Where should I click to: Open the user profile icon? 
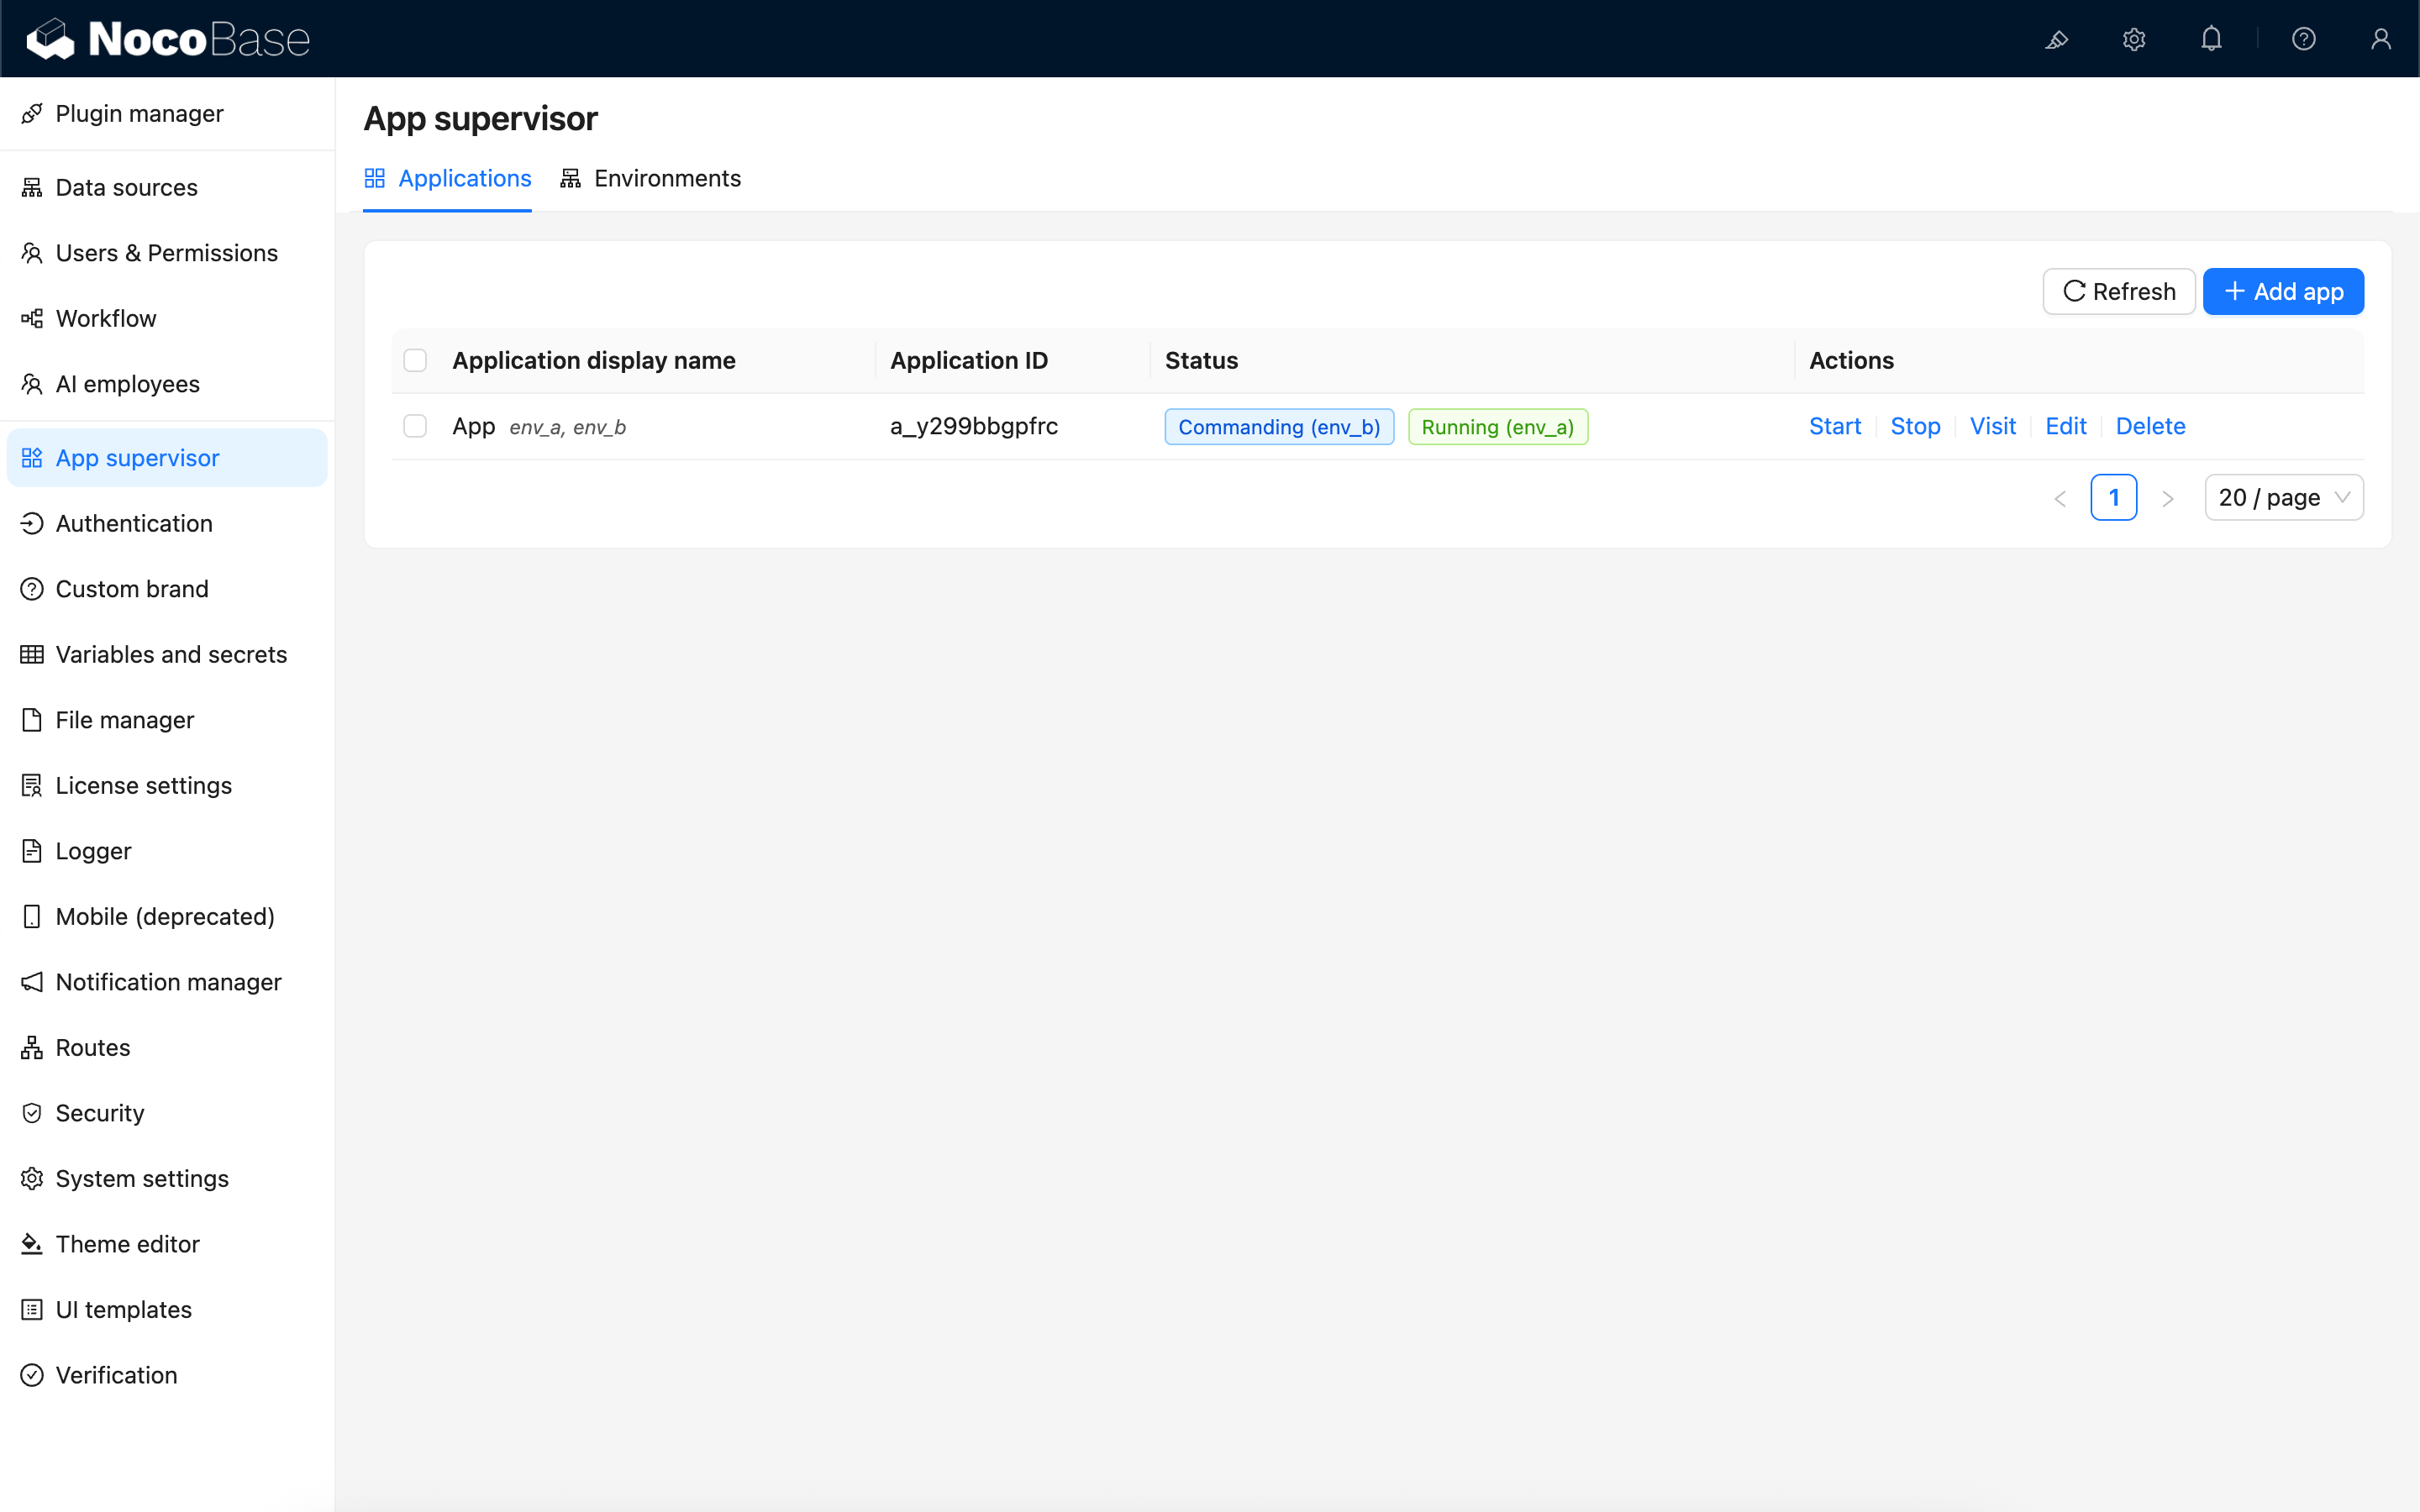[x=2380, y=39]
